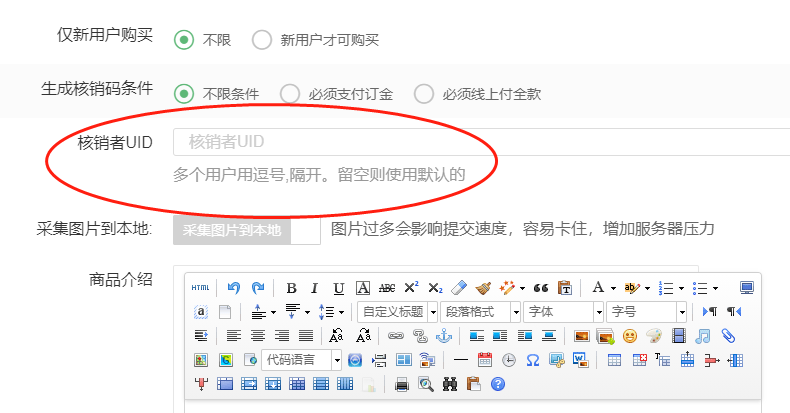Select the 必须线上付全款 radio button
Screen dimensions: 790x413
[x=424, y=94]
